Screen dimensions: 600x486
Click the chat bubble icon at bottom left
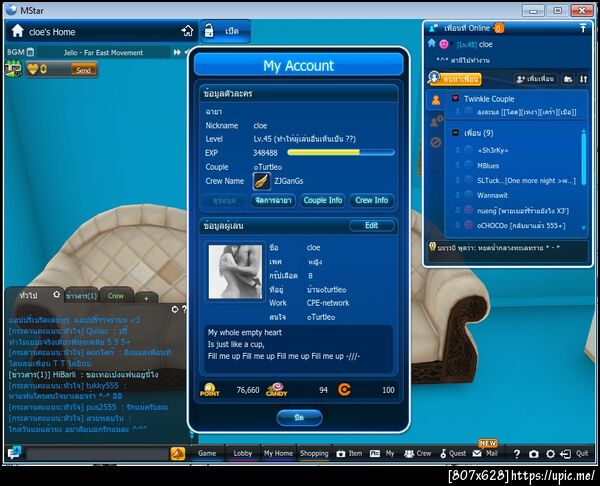click(15, 453)
